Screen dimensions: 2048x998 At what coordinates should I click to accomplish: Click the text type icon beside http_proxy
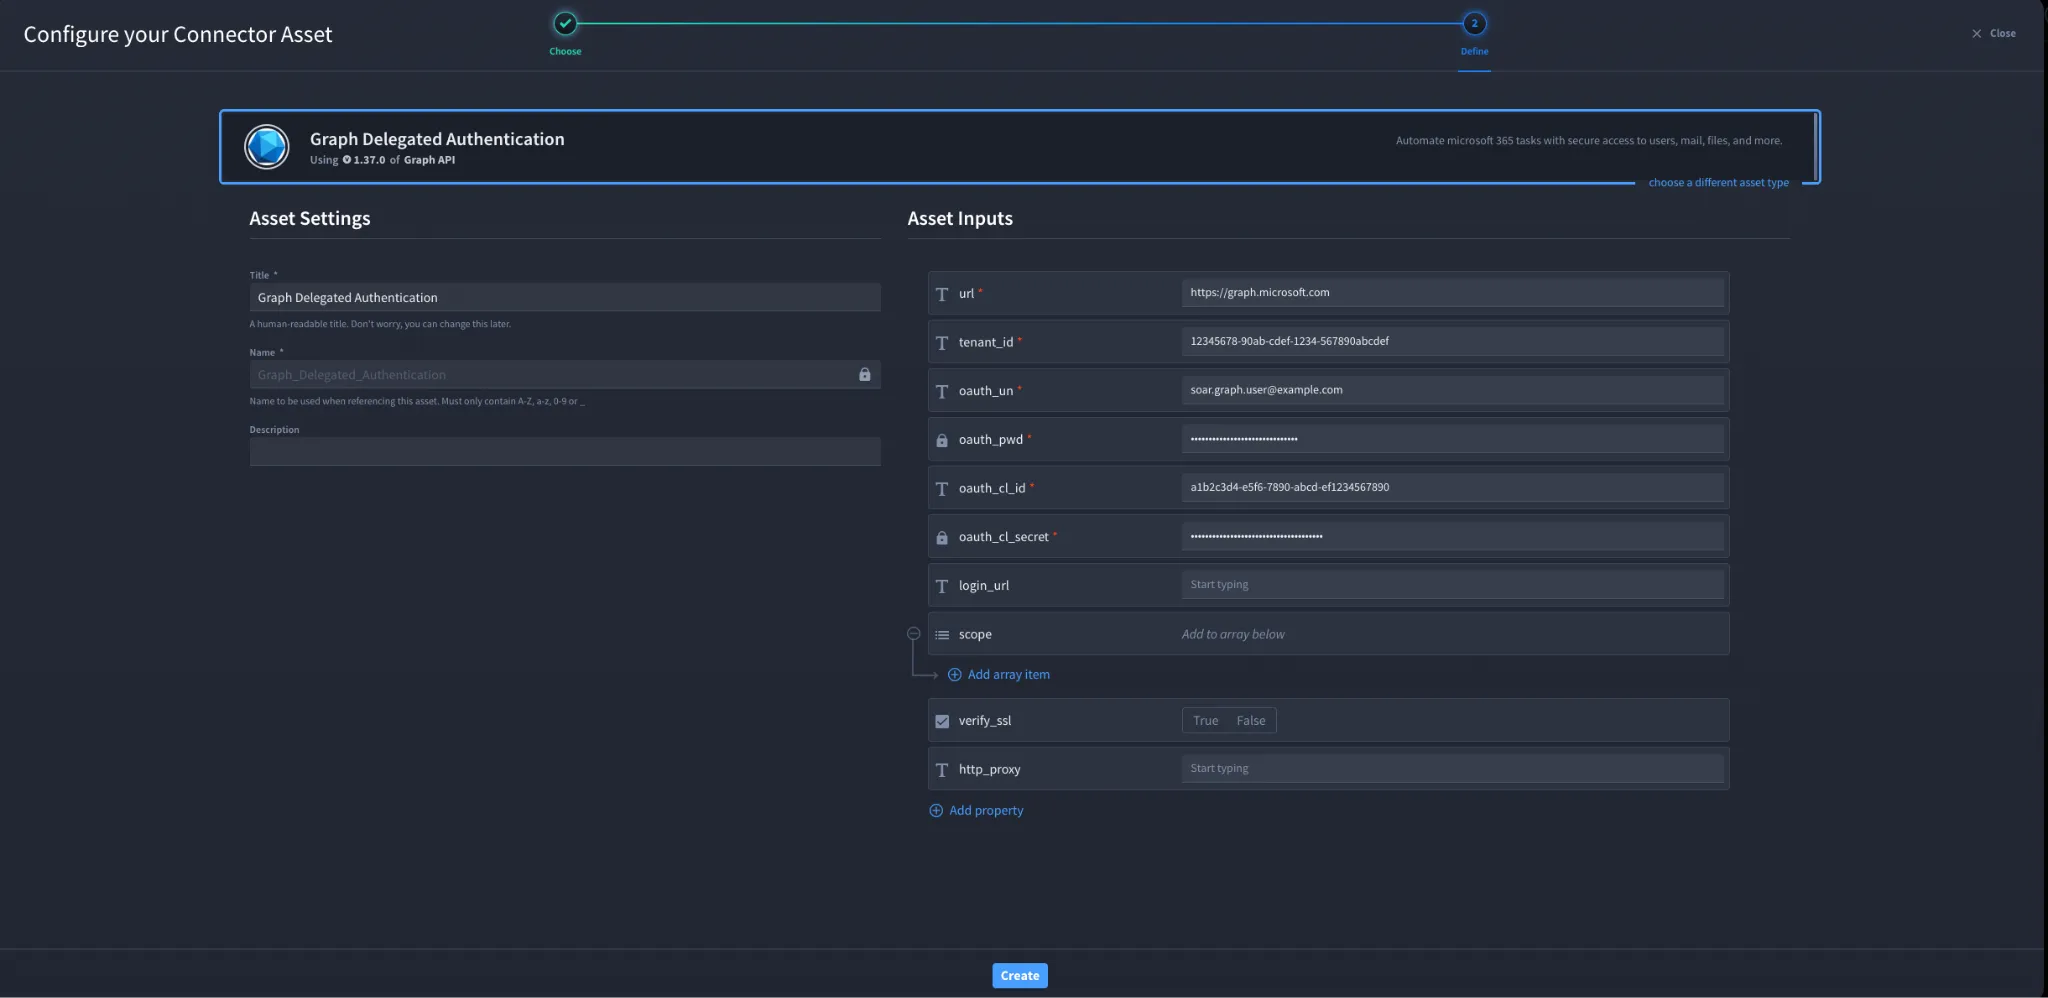(x=942, y=770)
